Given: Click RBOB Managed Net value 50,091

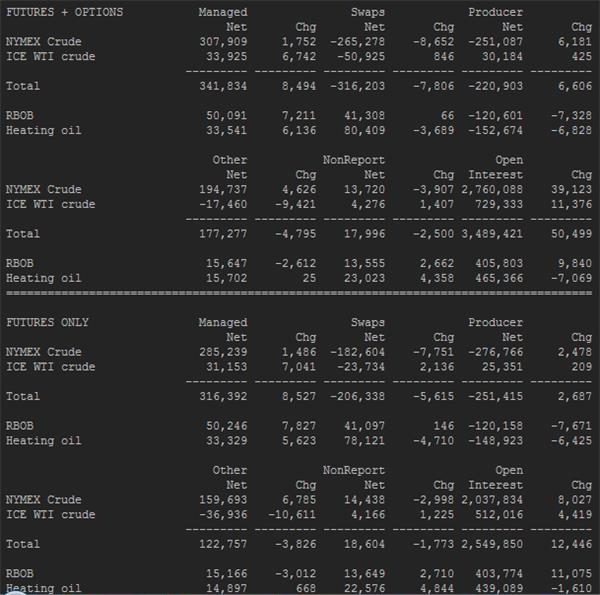Looking at the screenshot, I should point(227,116).
